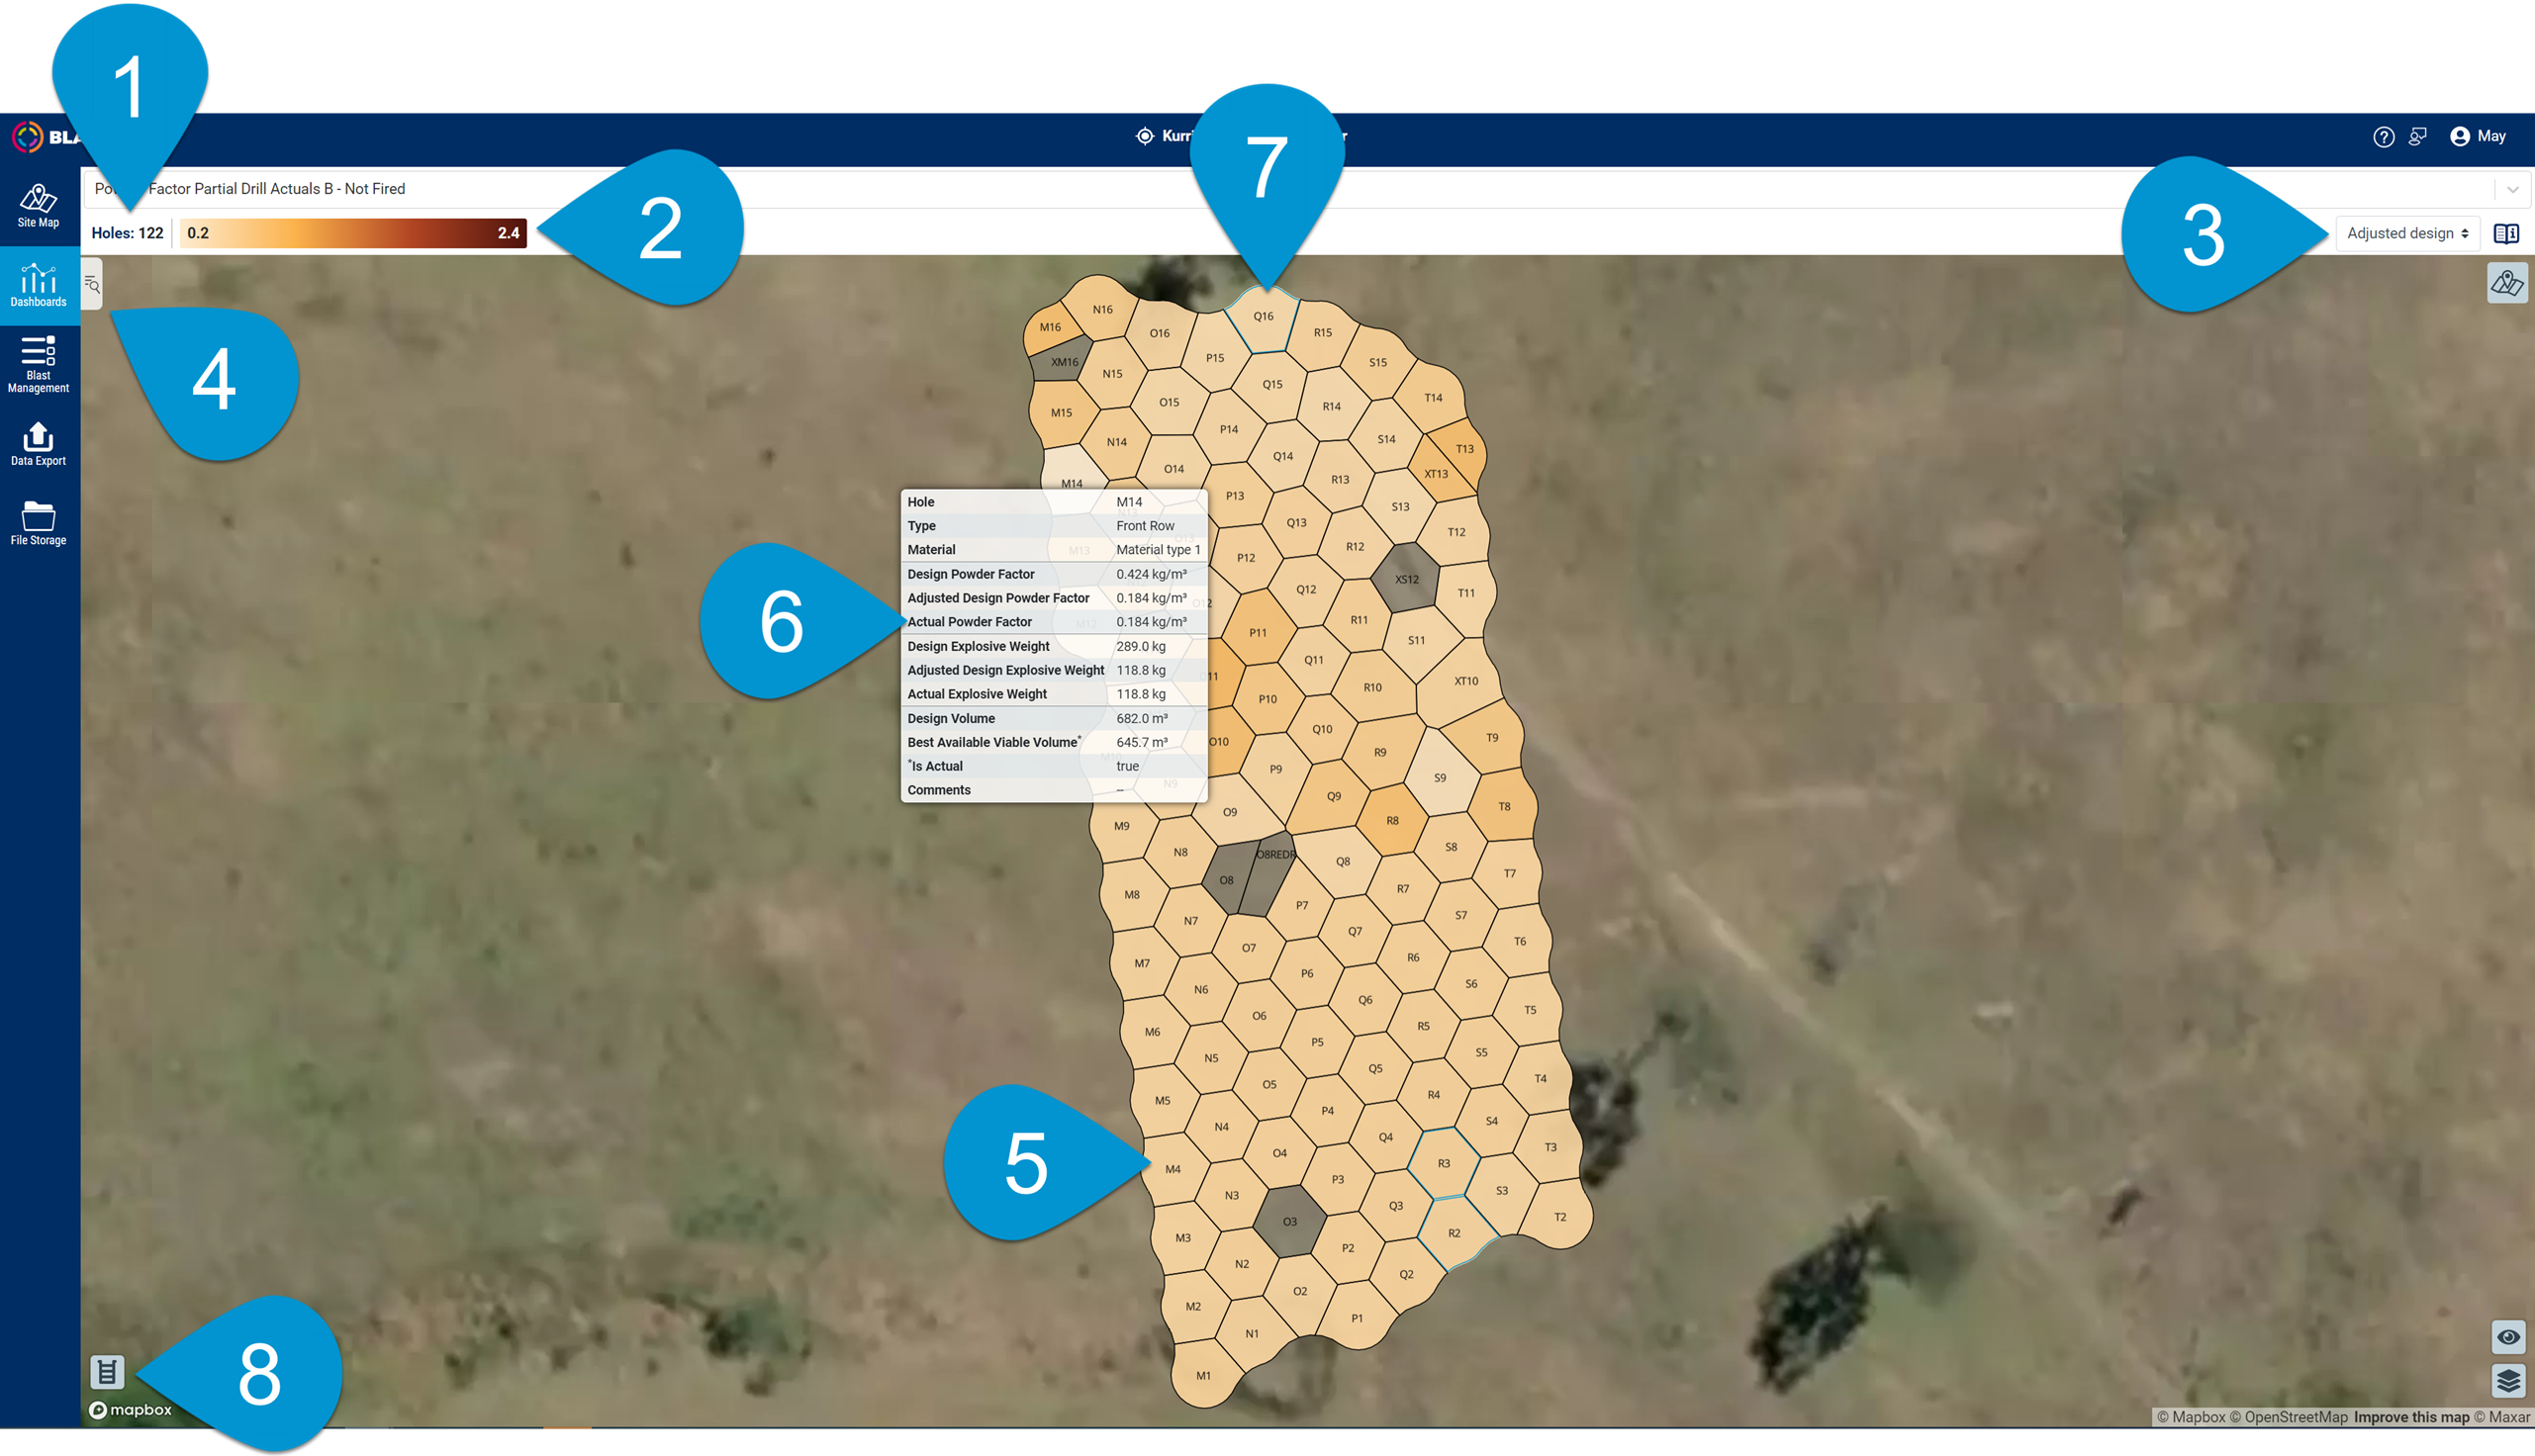Screen dimensions: 2535x1456
Task: Select hole M4 polygon
Action: [x=1173, y=1169]
